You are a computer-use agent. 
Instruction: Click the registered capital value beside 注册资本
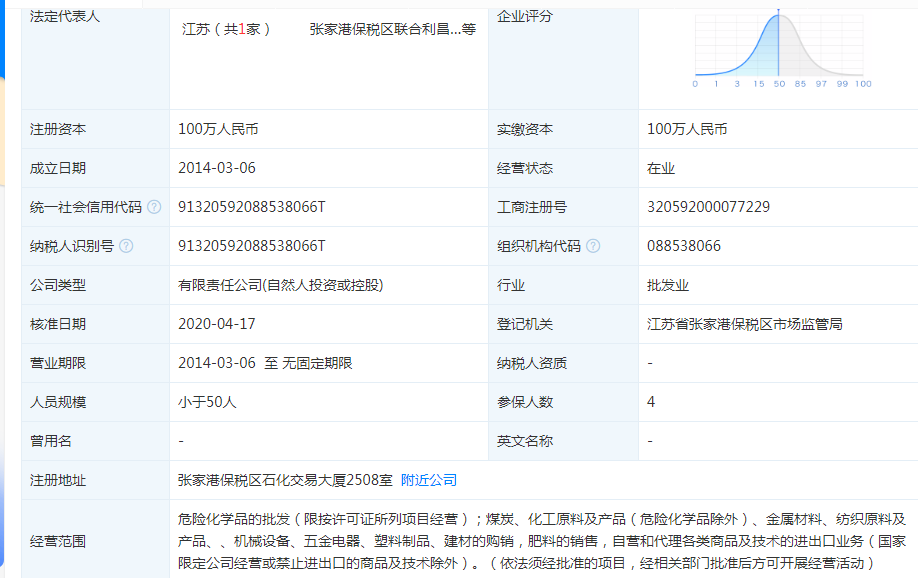click(218, 129)
